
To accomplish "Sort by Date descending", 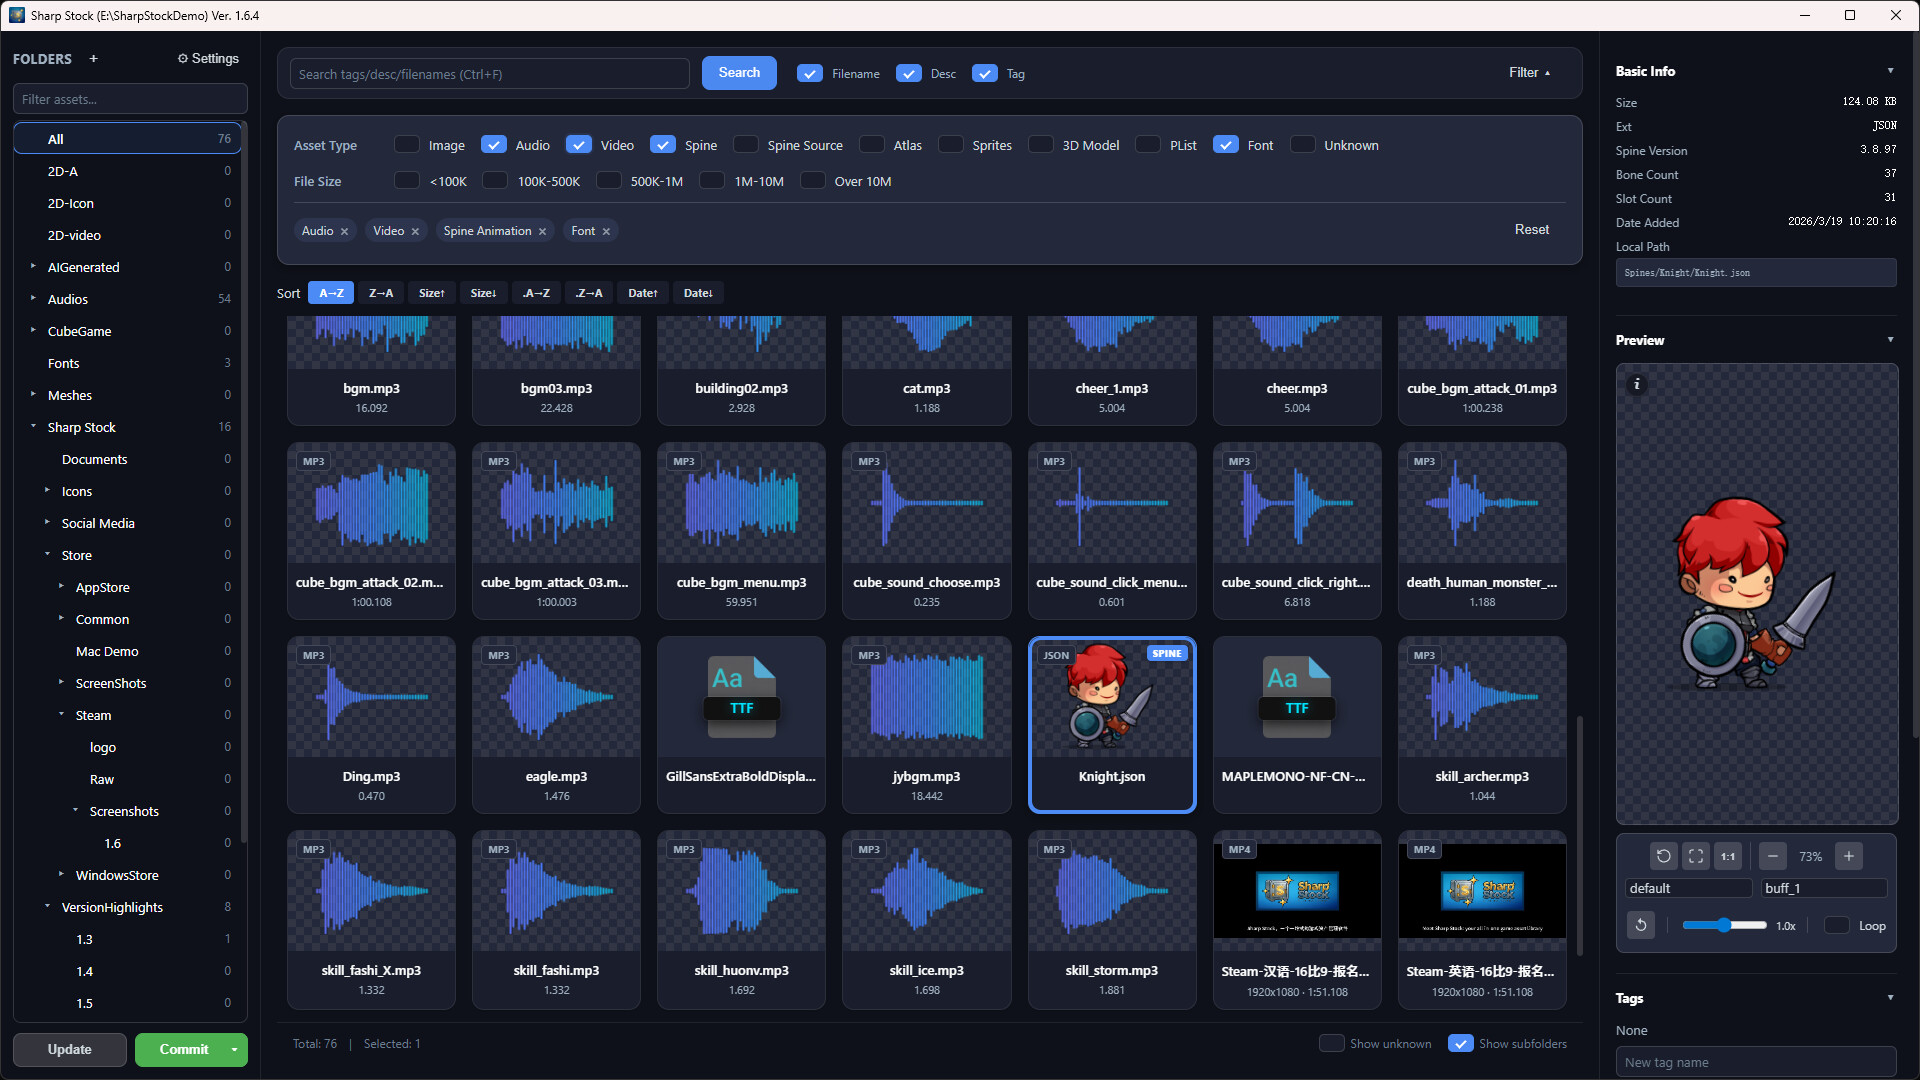I will pyautogui.click(x=698, y=294).
